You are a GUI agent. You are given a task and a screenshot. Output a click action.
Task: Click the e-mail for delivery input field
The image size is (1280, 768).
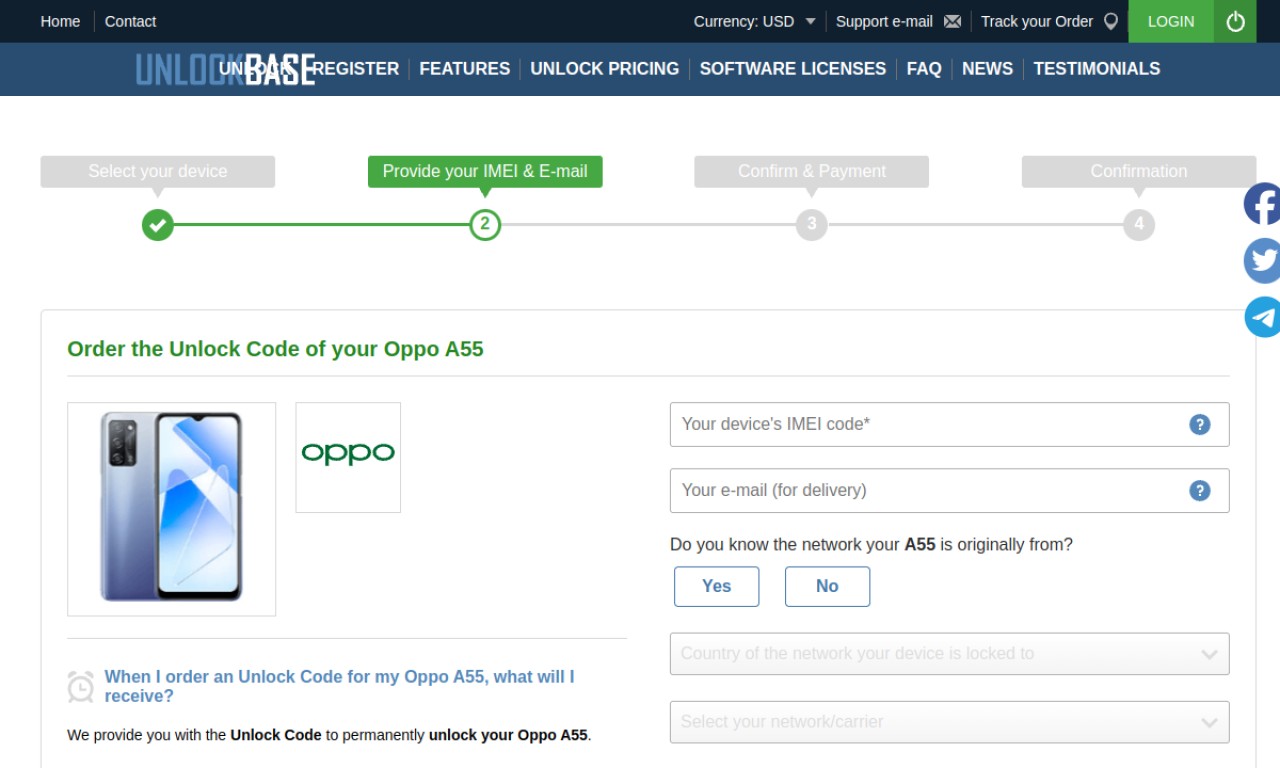949,490
